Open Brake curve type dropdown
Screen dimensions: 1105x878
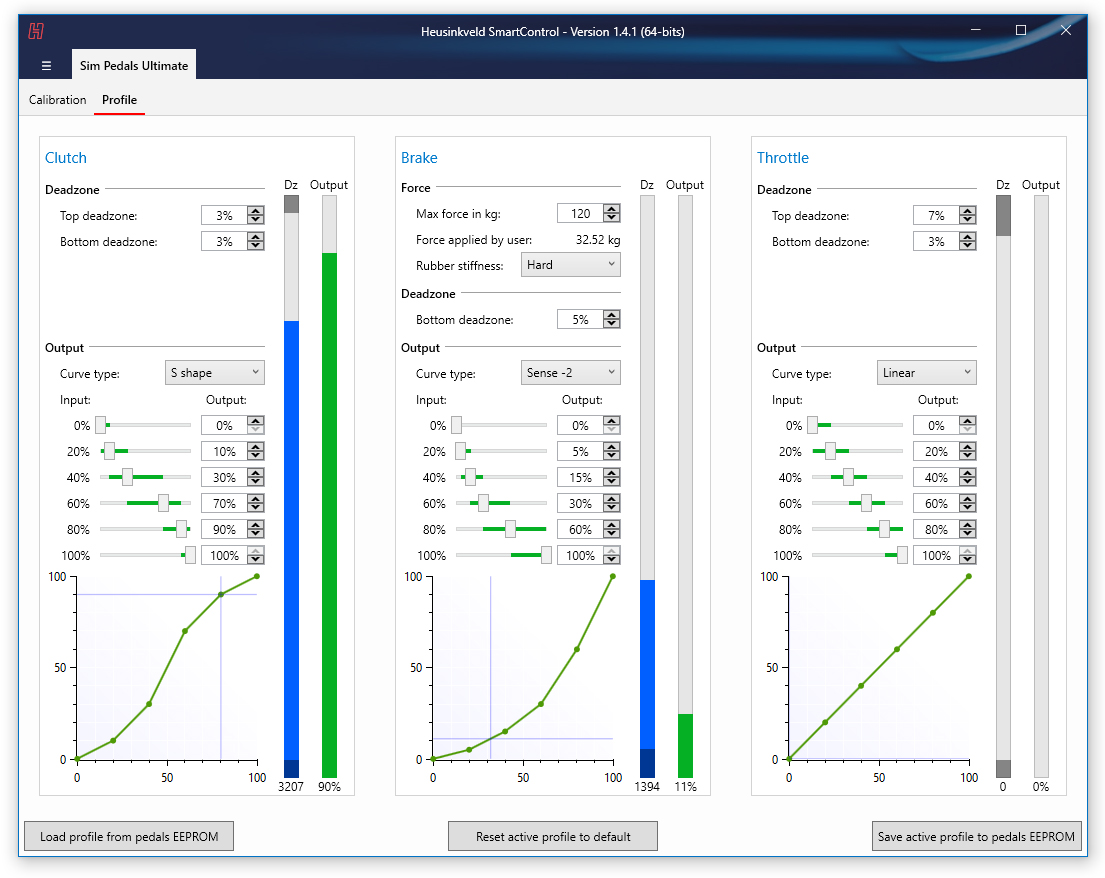pyautogui.click(x=571, y=373)
